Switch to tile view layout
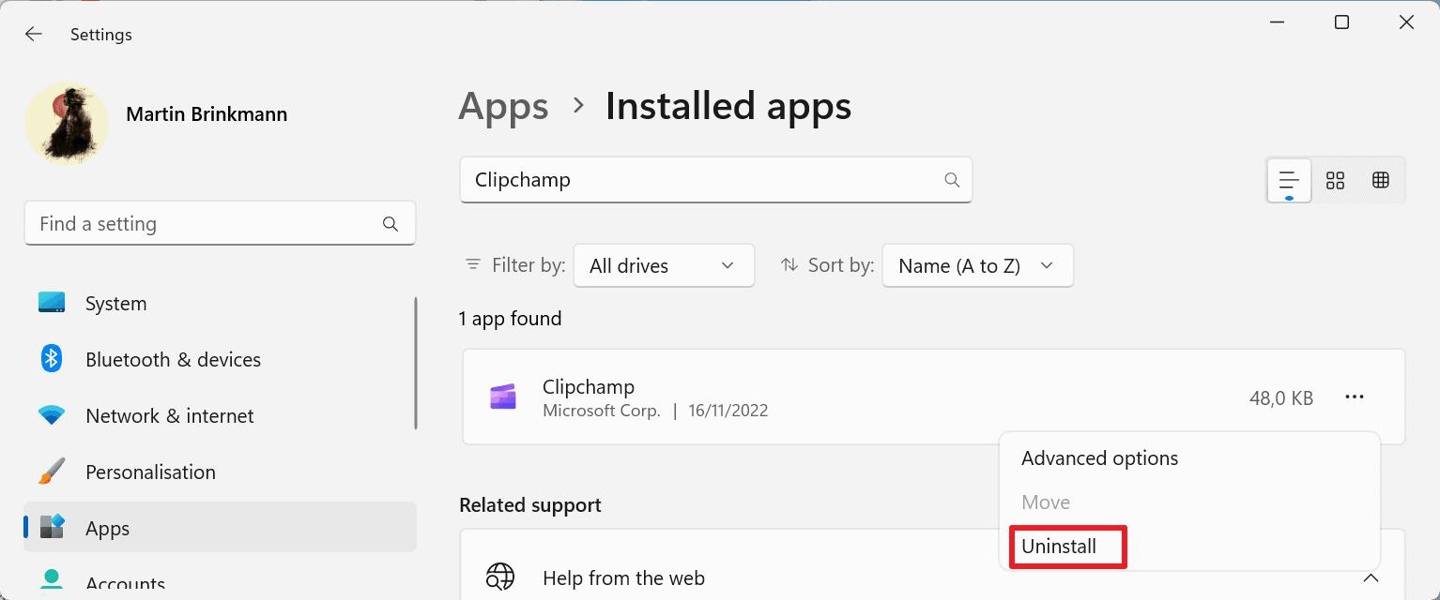The height and width of the screenshot is (600, 1440). click(x=1334, y=180)
